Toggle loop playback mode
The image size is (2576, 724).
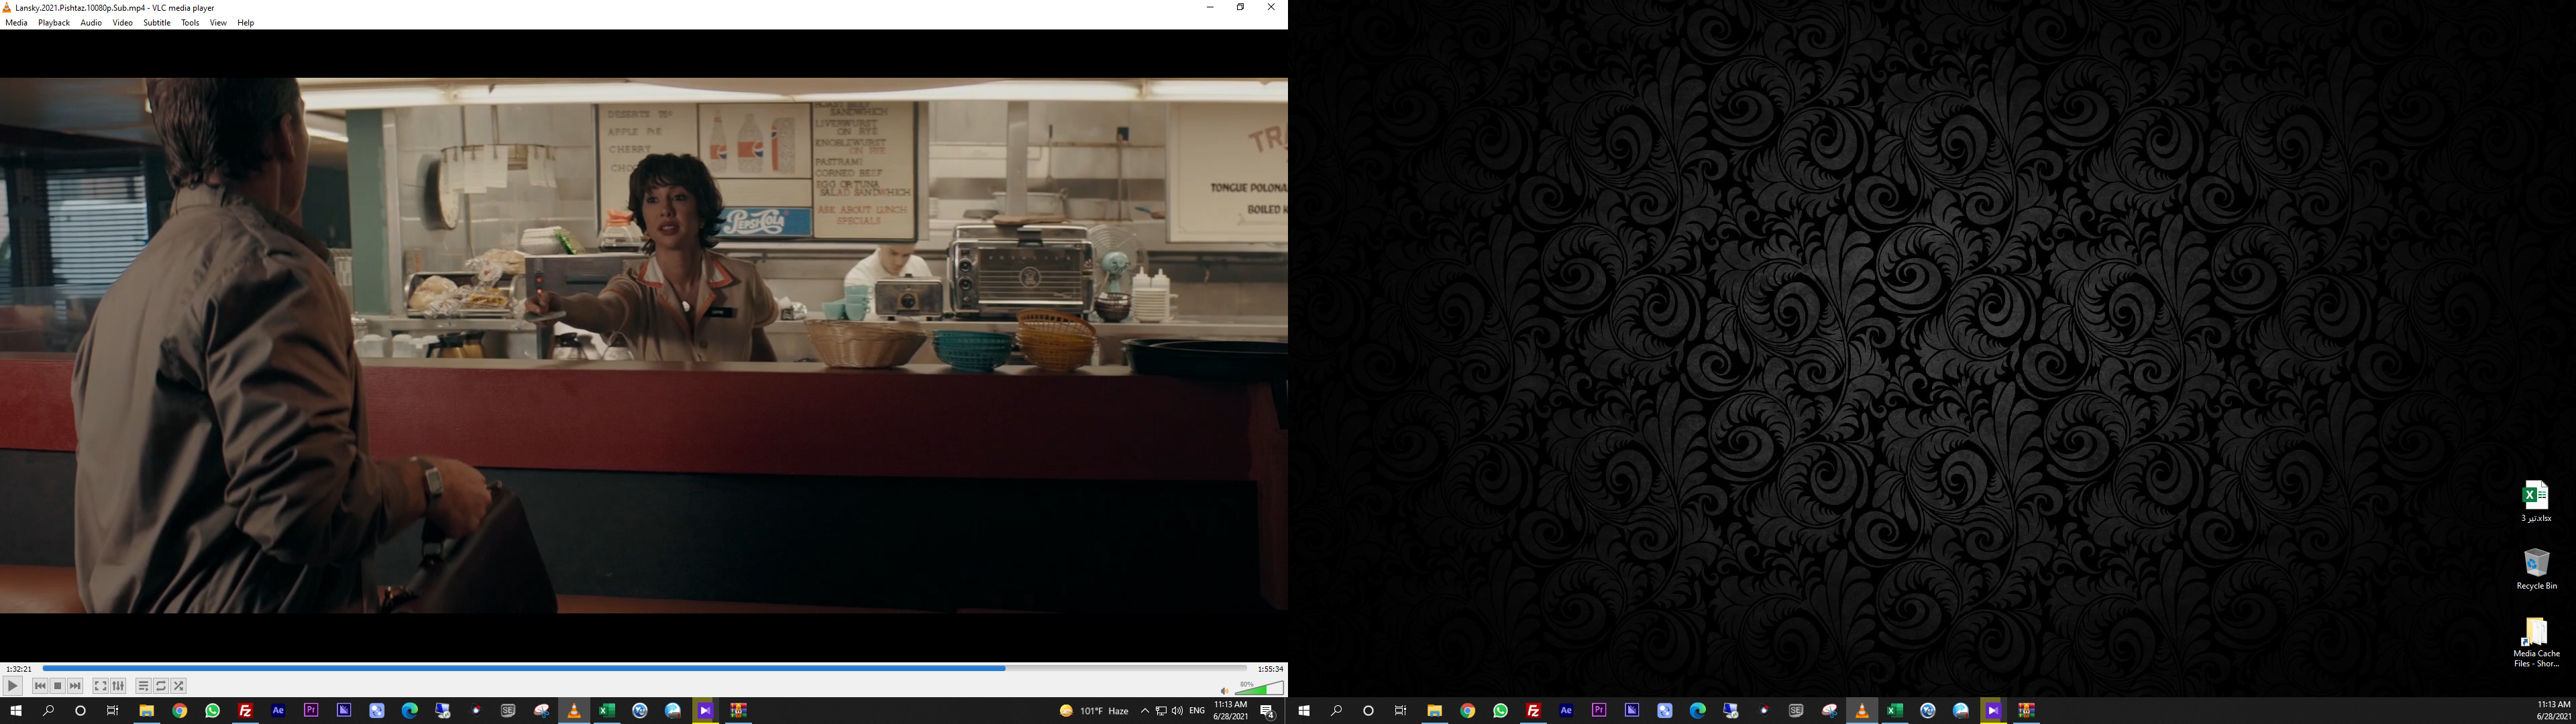(161, 686)
